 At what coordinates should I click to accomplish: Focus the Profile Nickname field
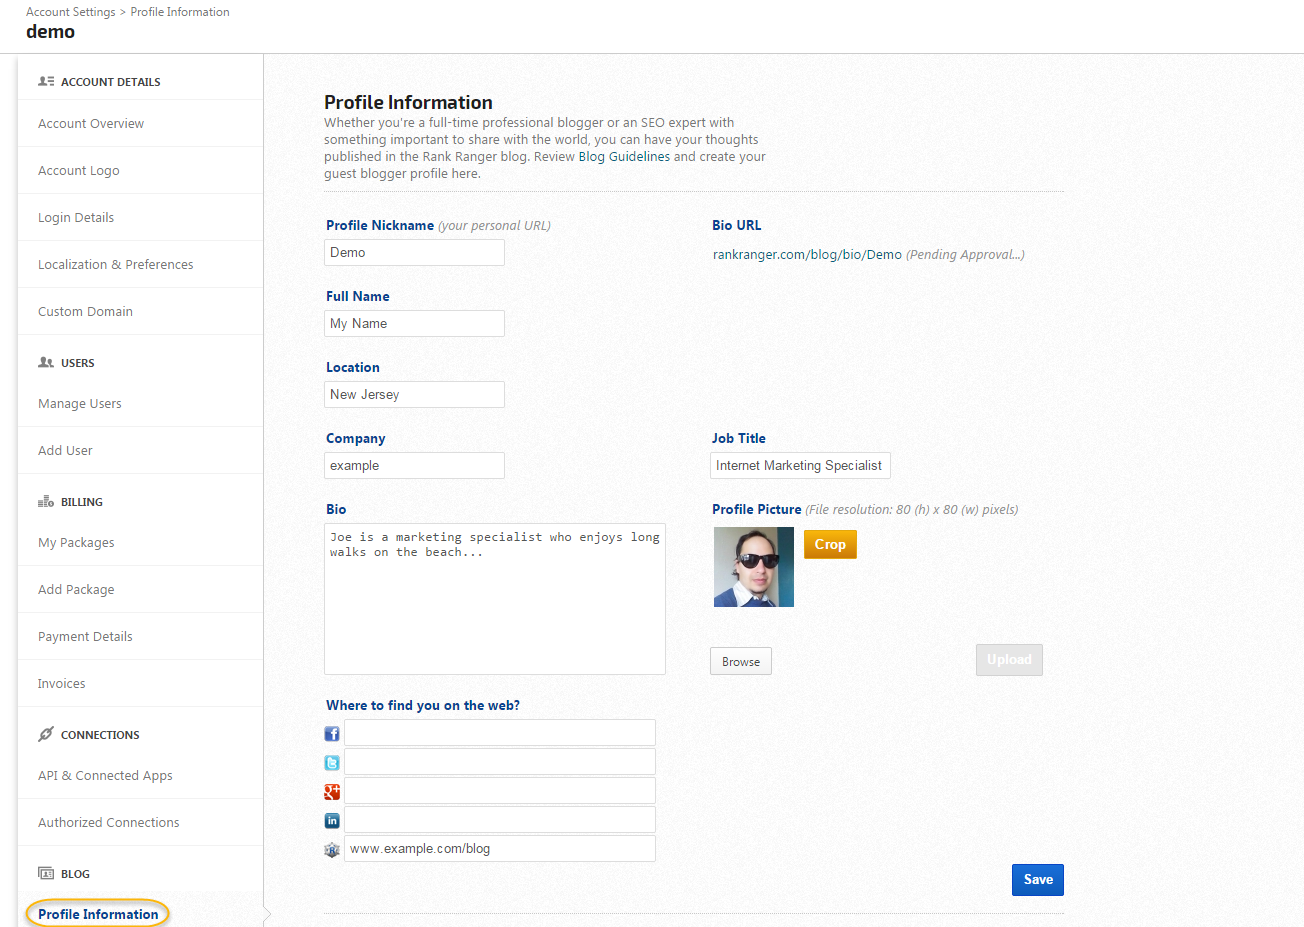pyautogui.click(x=414, y=253)
